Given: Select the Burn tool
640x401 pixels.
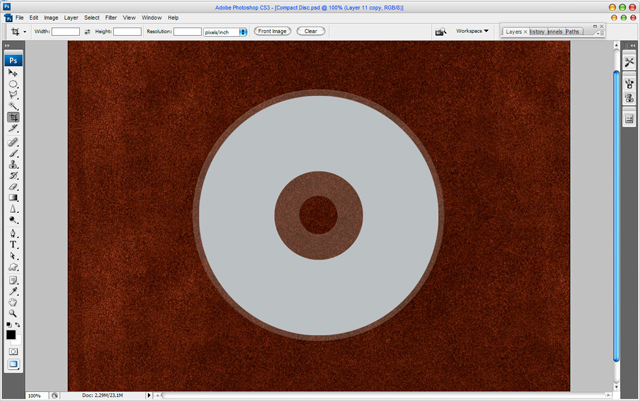Looking at the screenshot, I should pyautogui.click(x=13, y=220).
